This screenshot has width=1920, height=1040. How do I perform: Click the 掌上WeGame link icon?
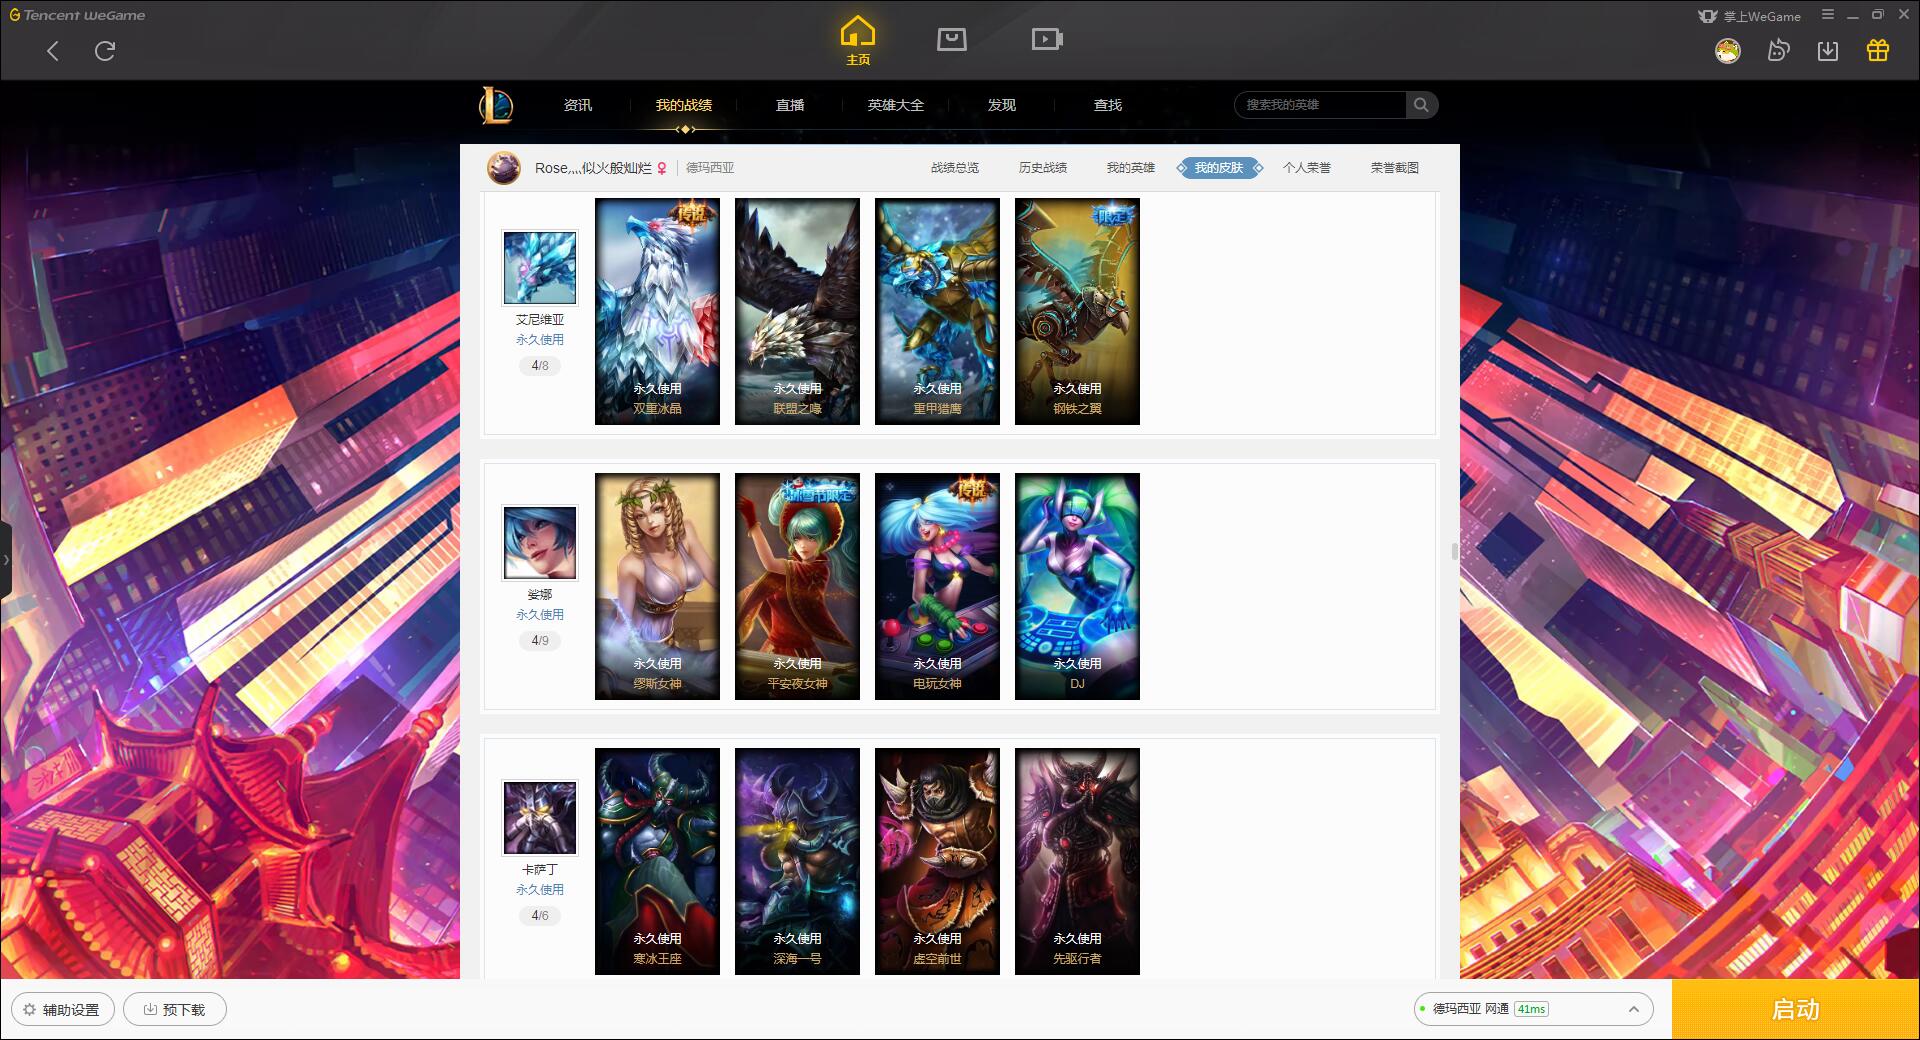tap(1749, 16)
